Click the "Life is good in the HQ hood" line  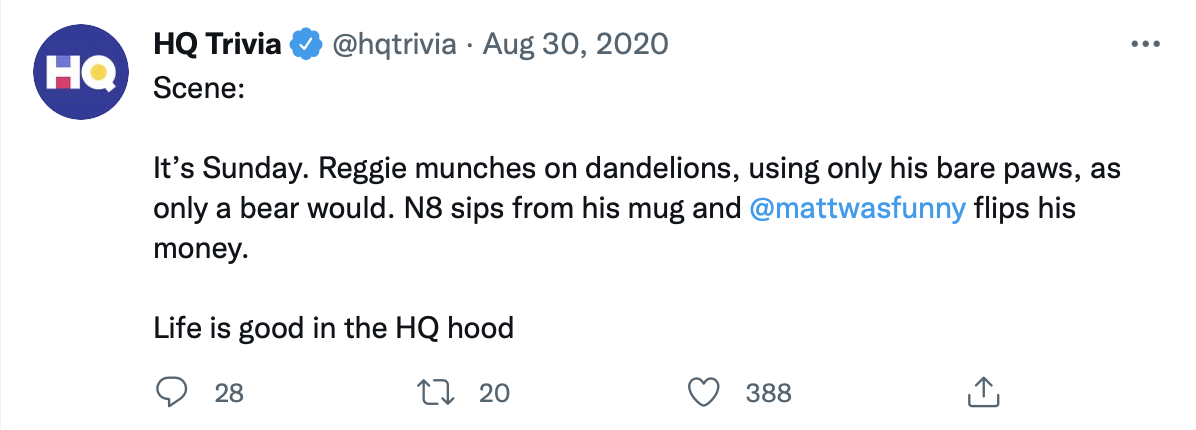click(334, 327)
